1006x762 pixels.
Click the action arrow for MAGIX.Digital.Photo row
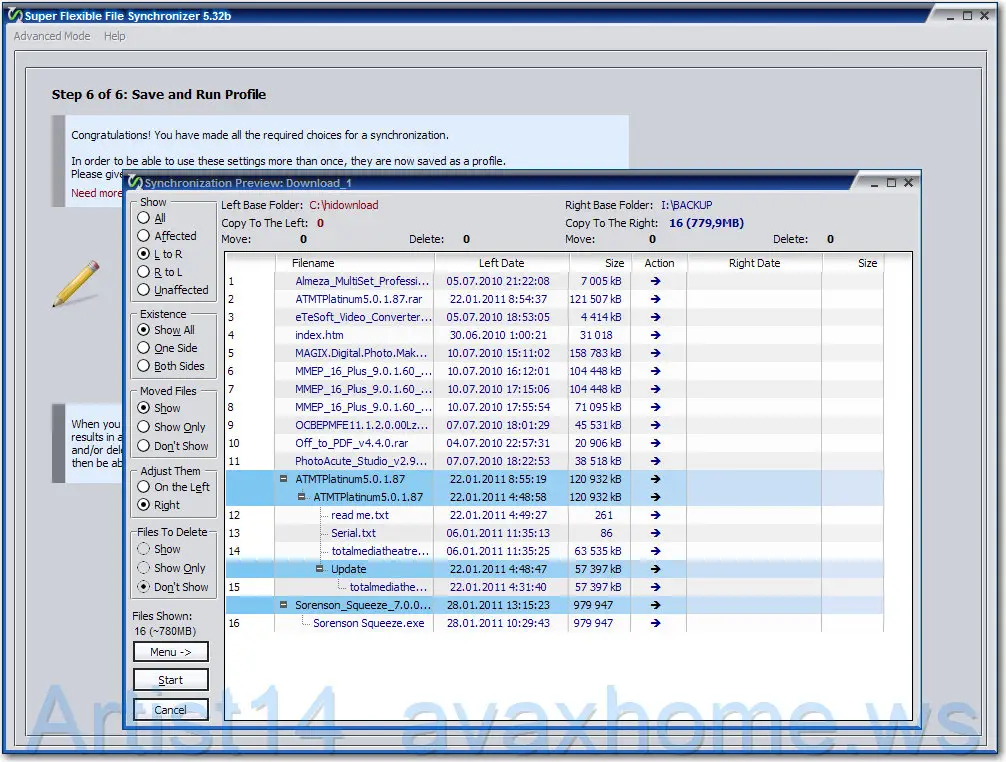click(x=655, y=353)
